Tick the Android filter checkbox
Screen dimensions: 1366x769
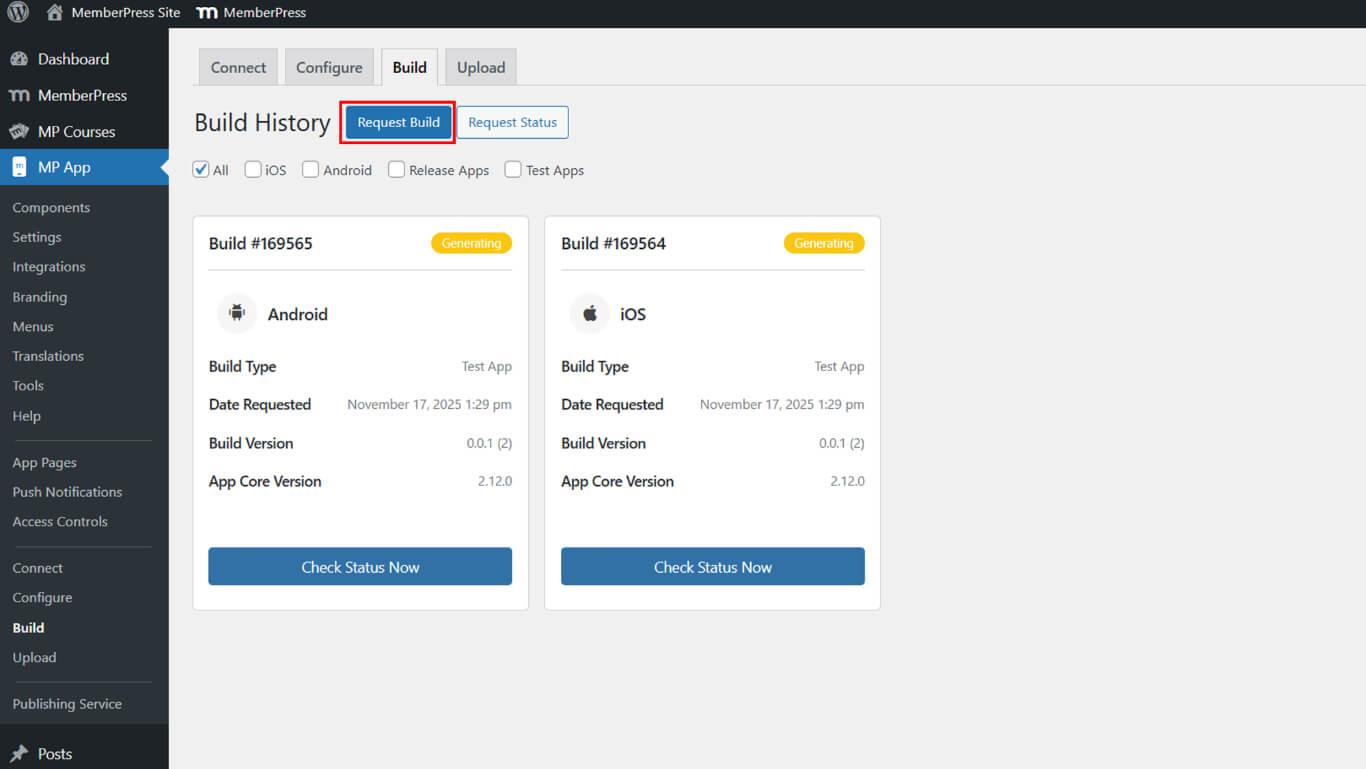click(311, 170)
